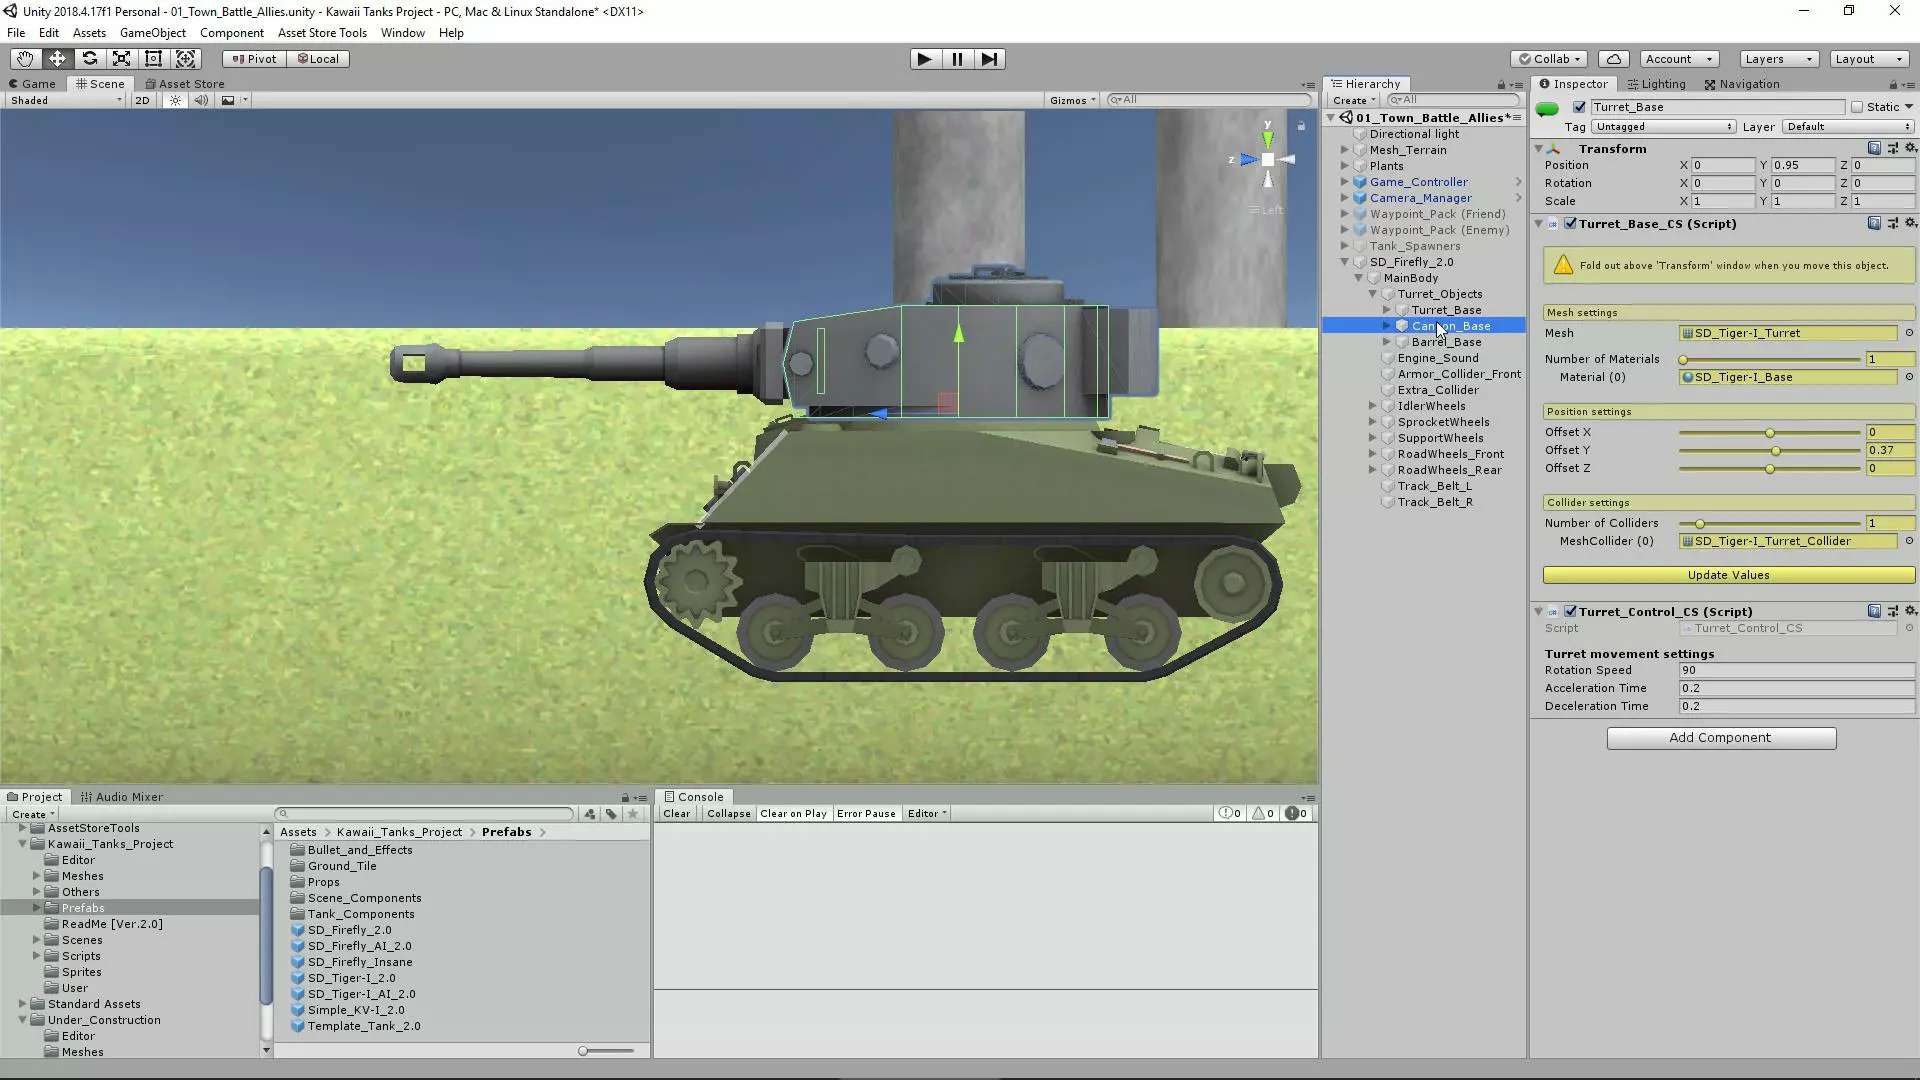The height and width of the screenshot is (1080, 1920).
Task: Click the Update Values button
Action: point(1728,575)
